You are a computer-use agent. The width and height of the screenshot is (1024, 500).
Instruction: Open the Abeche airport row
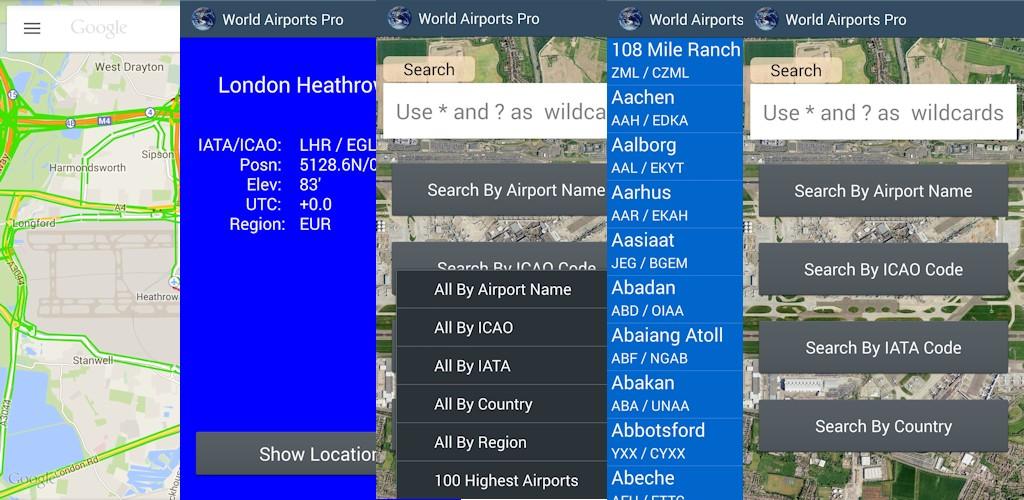pos(675,484)
